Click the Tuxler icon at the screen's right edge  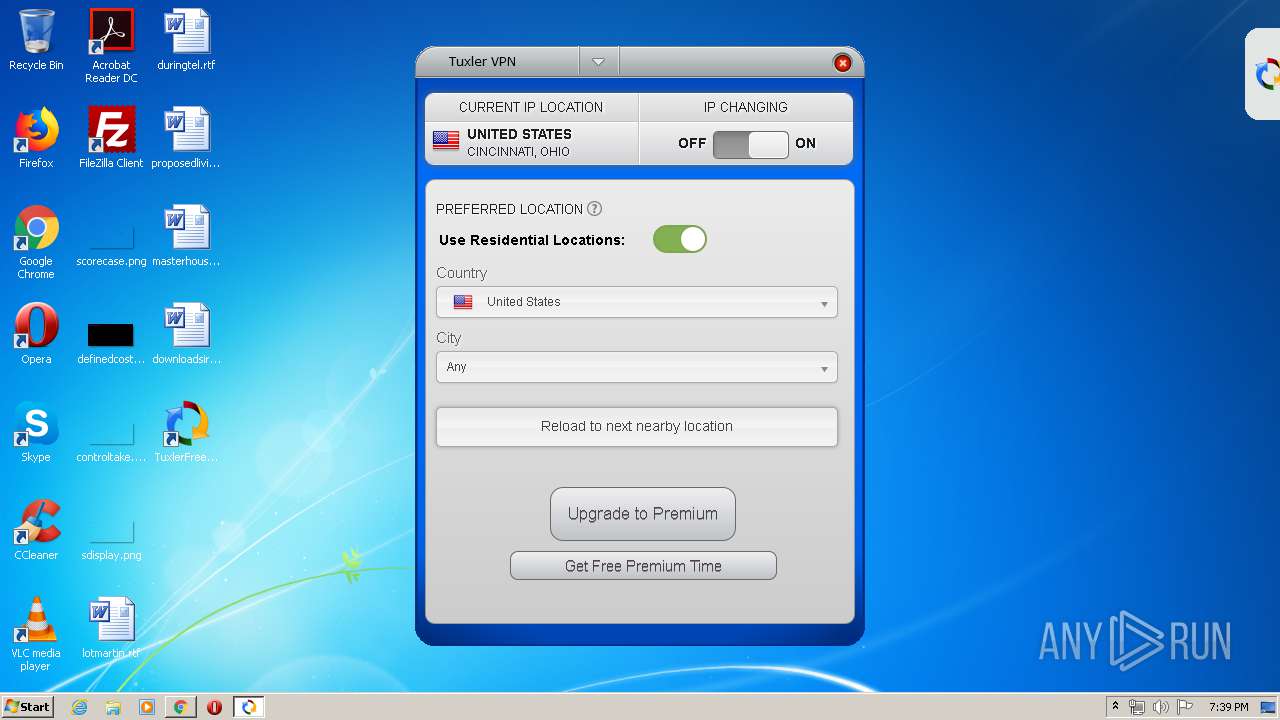click(x=1267, y=74)
